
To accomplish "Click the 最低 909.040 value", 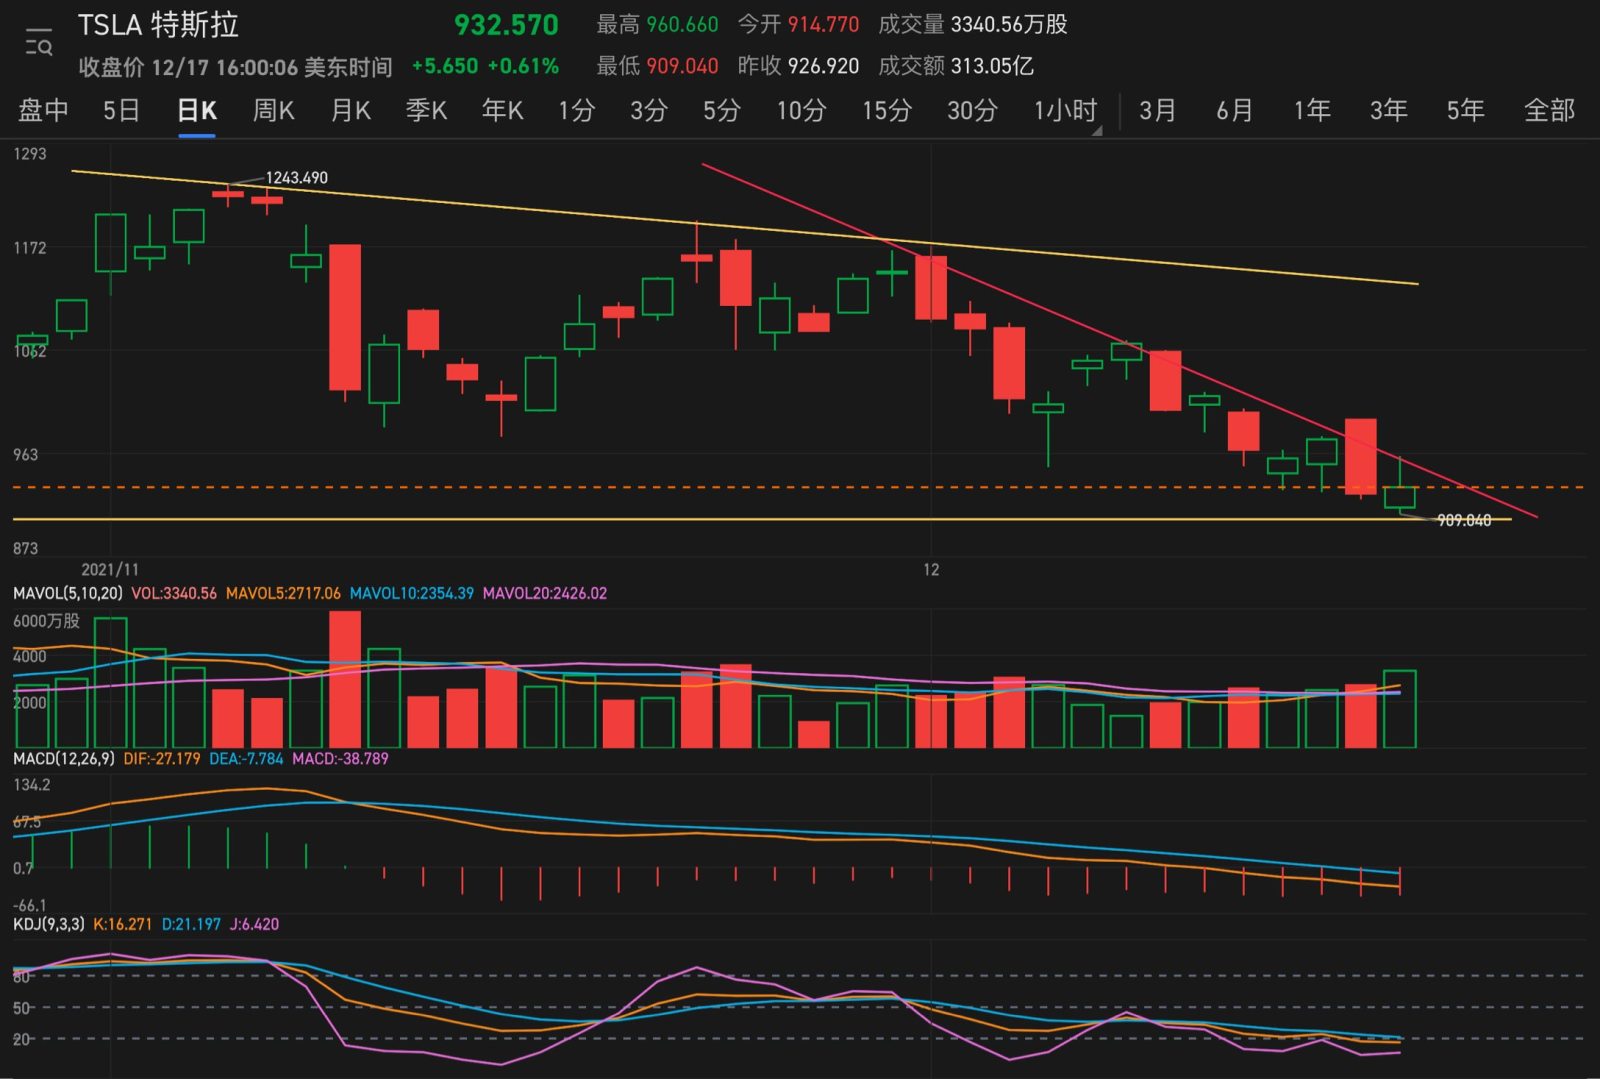I will (682, 66).
